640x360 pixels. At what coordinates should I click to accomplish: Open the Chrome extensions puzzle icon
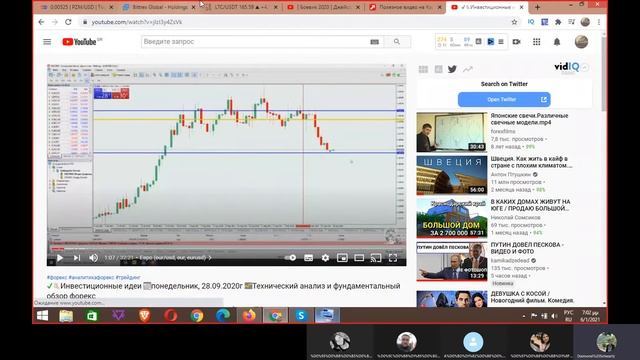coord(558,22)
